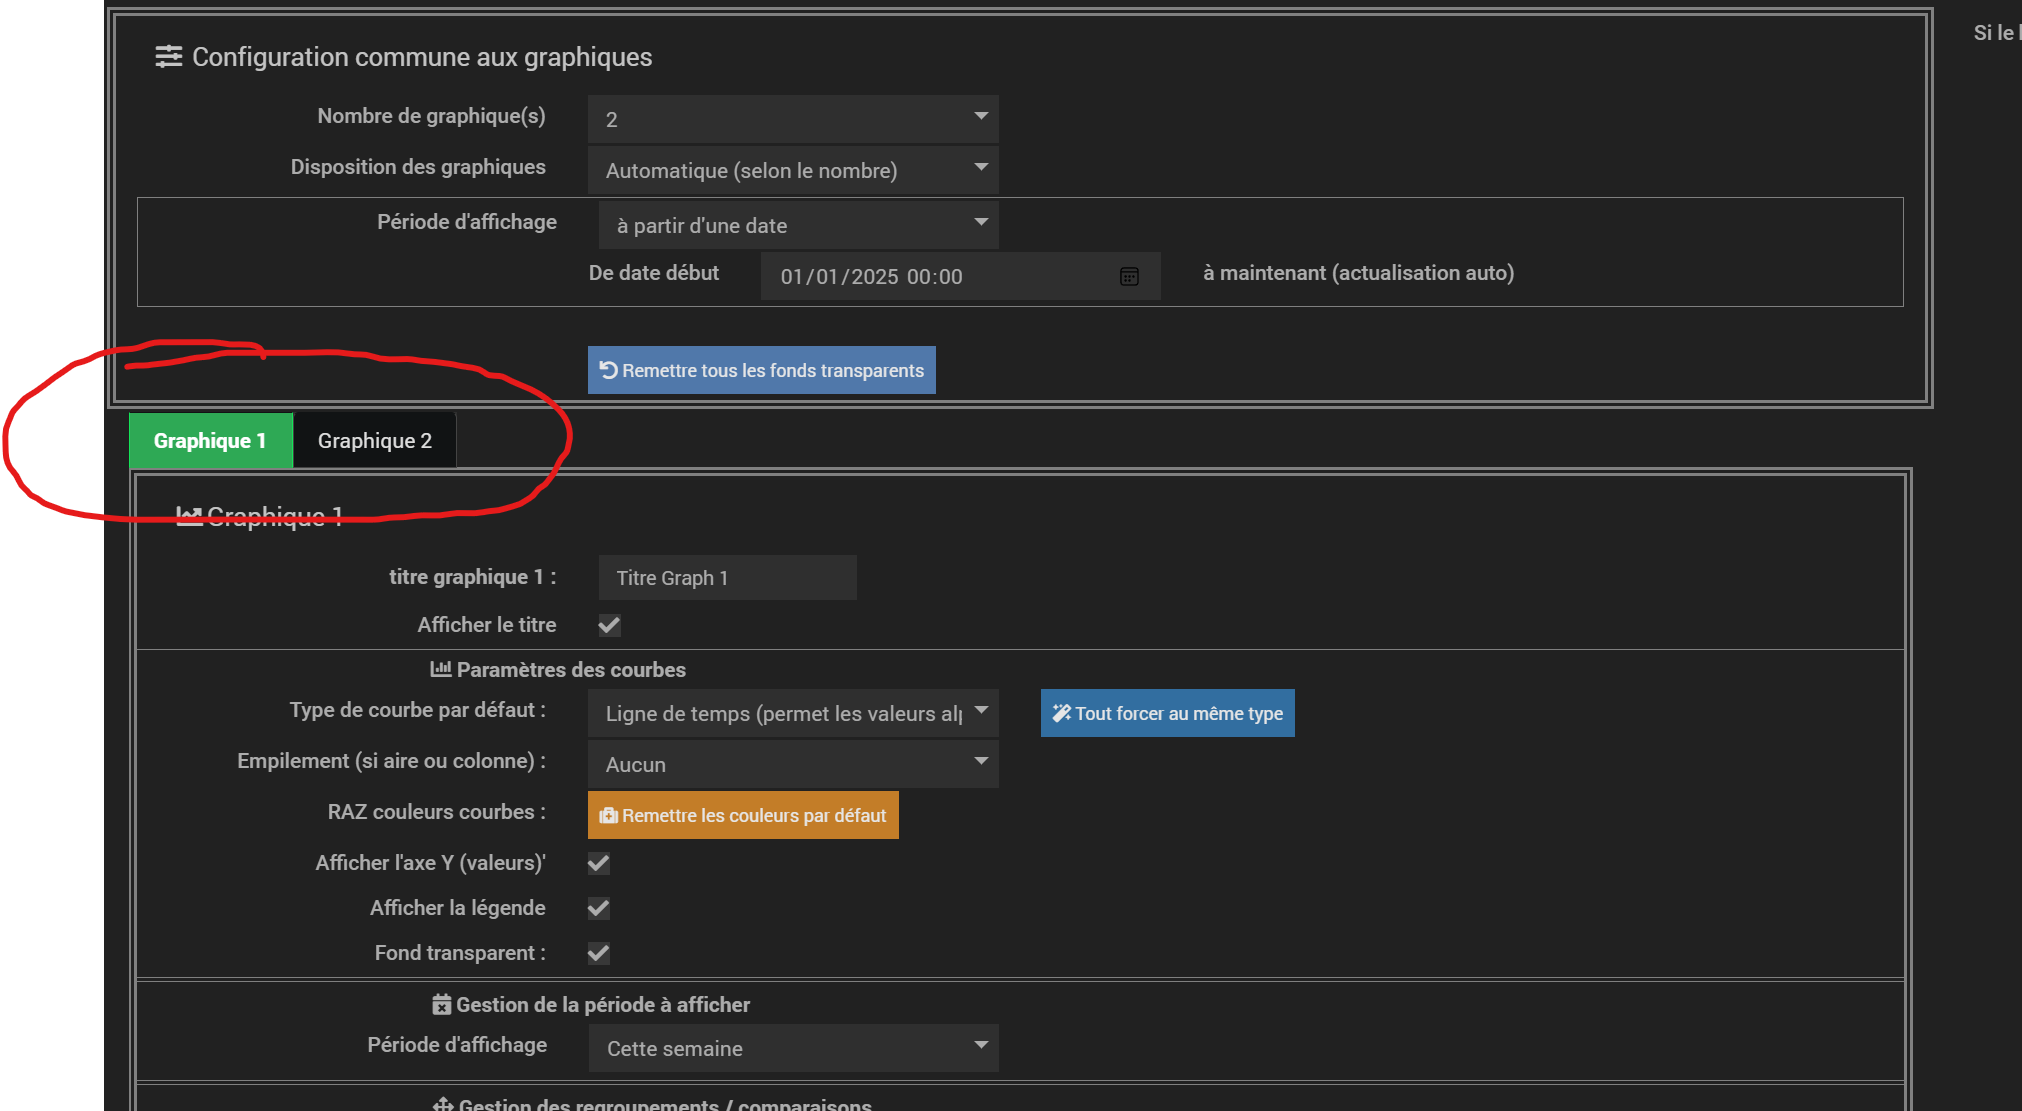Toggle Afficher l'axe Y checkbox
2022x1111 pixels.
pos(598,863)
